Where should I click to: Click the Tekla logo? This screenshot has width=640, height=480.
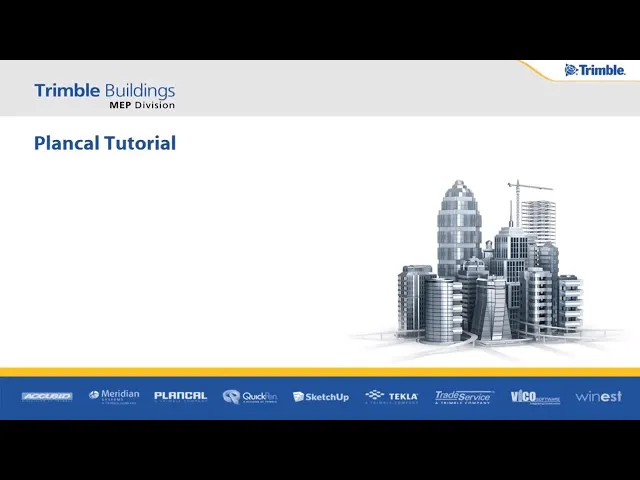click(391, 396)
